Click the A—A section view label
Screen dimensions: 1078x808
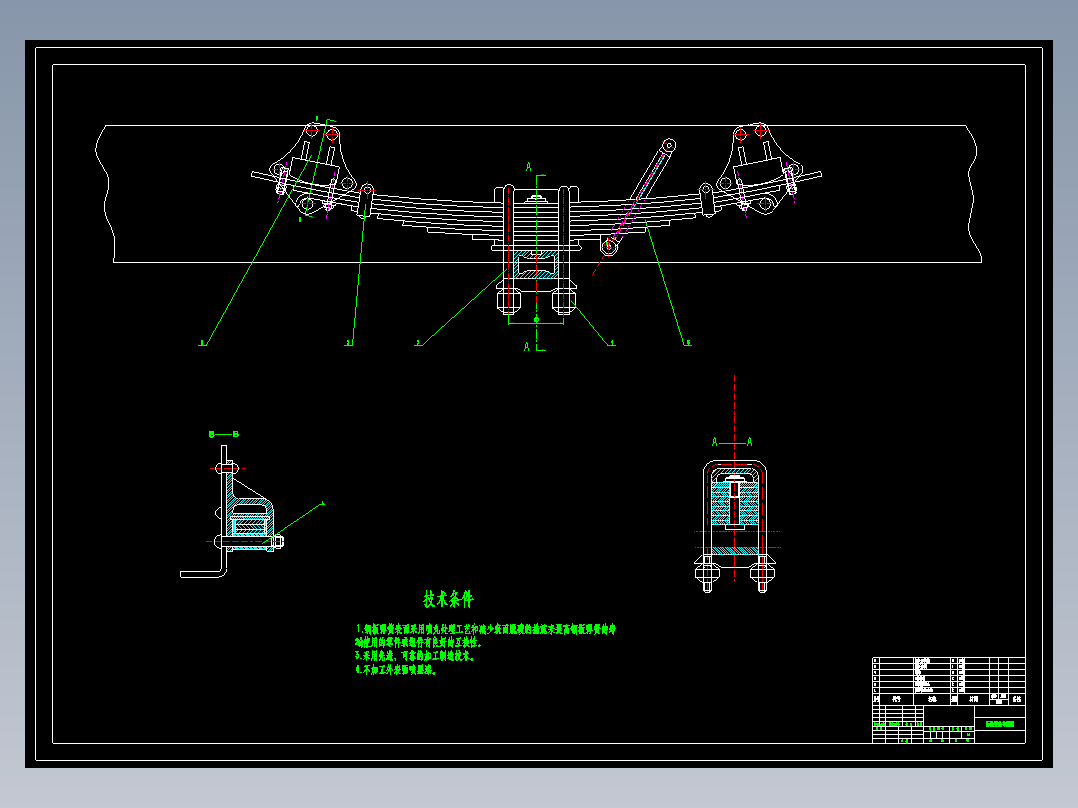[x=732, y=441]
